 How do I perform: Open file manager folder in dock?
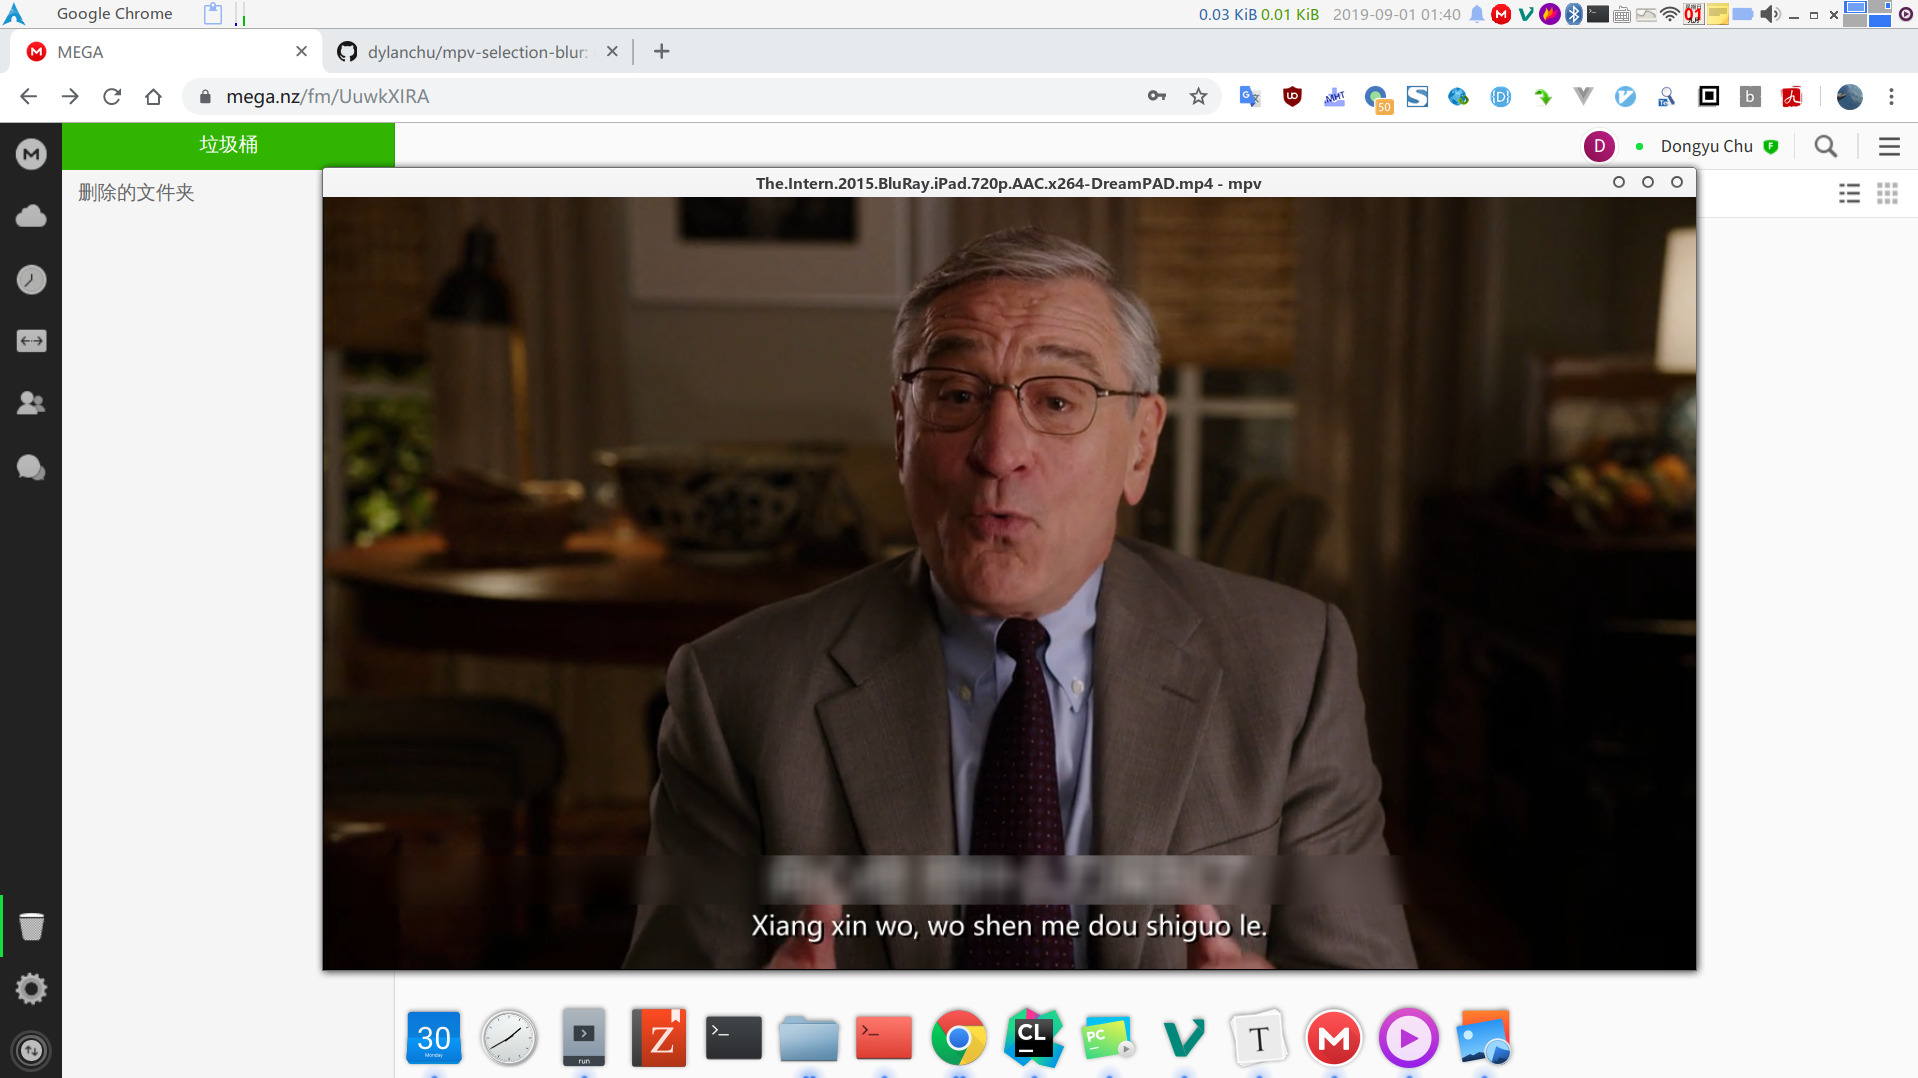[809, 1038]
